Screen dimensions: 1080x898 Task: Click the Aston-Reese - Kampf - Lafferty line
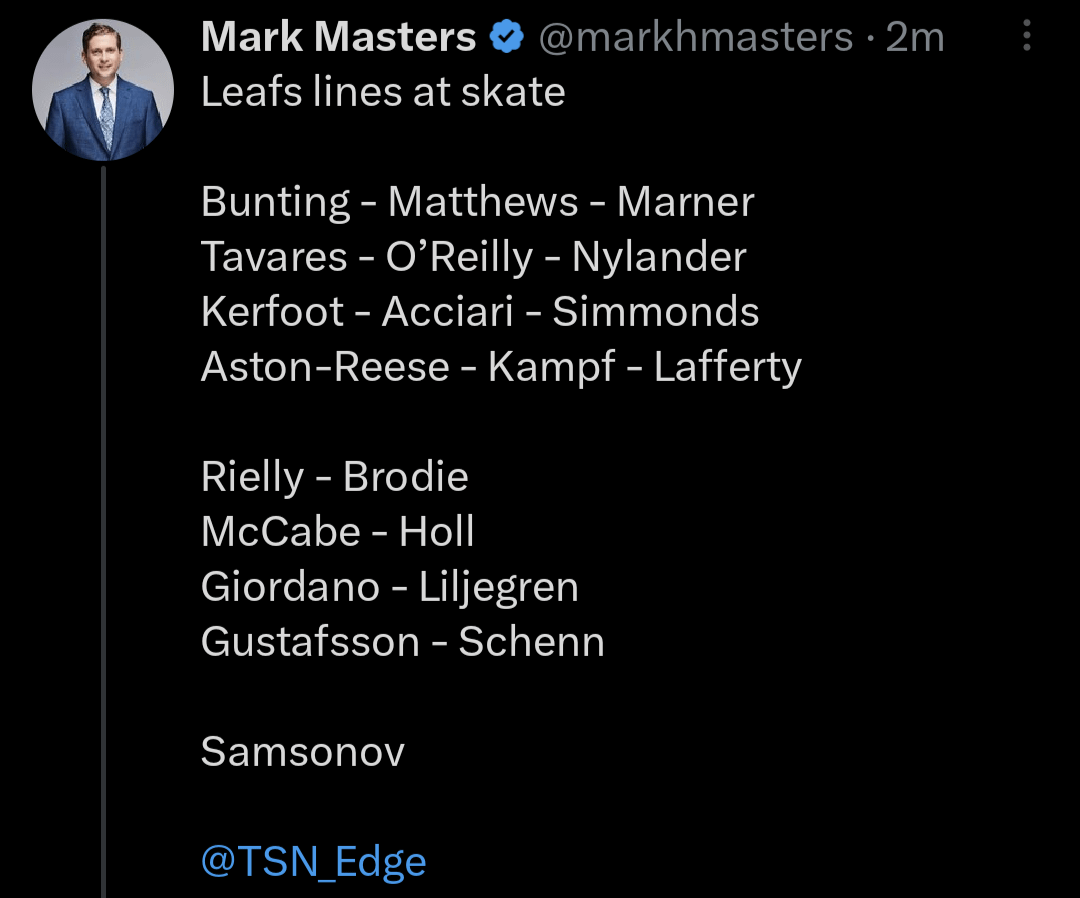(x=501, y=367)
